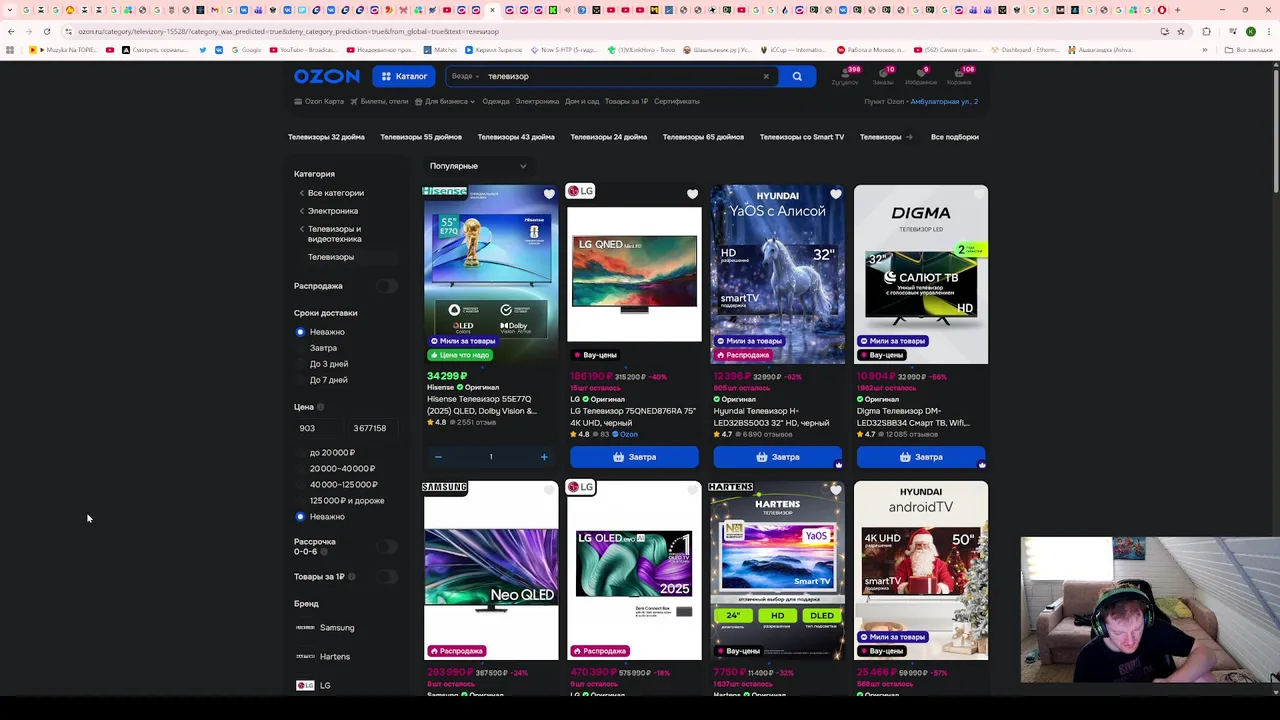
Task: Increase the Hisense TV quantity with plus
Action: click(x=544, y=457)
